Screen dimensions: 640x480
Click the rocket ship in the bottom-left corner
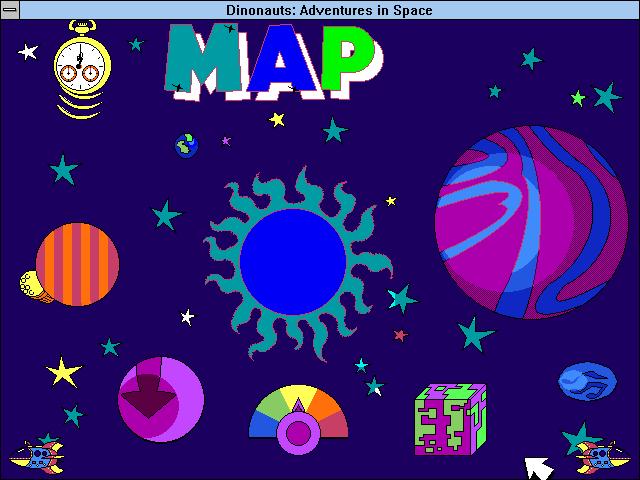(x=37, y=458)
